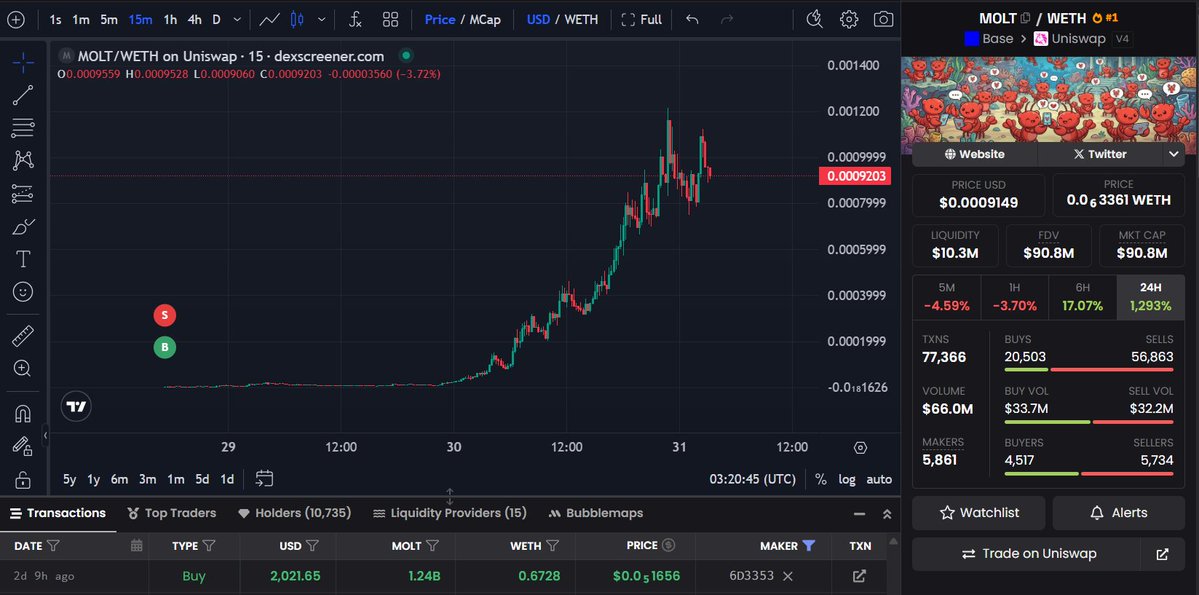Toggle stay in drawing mode
Image resolution: width=1199 pixels, height=595 pixels.
(23, 447)
